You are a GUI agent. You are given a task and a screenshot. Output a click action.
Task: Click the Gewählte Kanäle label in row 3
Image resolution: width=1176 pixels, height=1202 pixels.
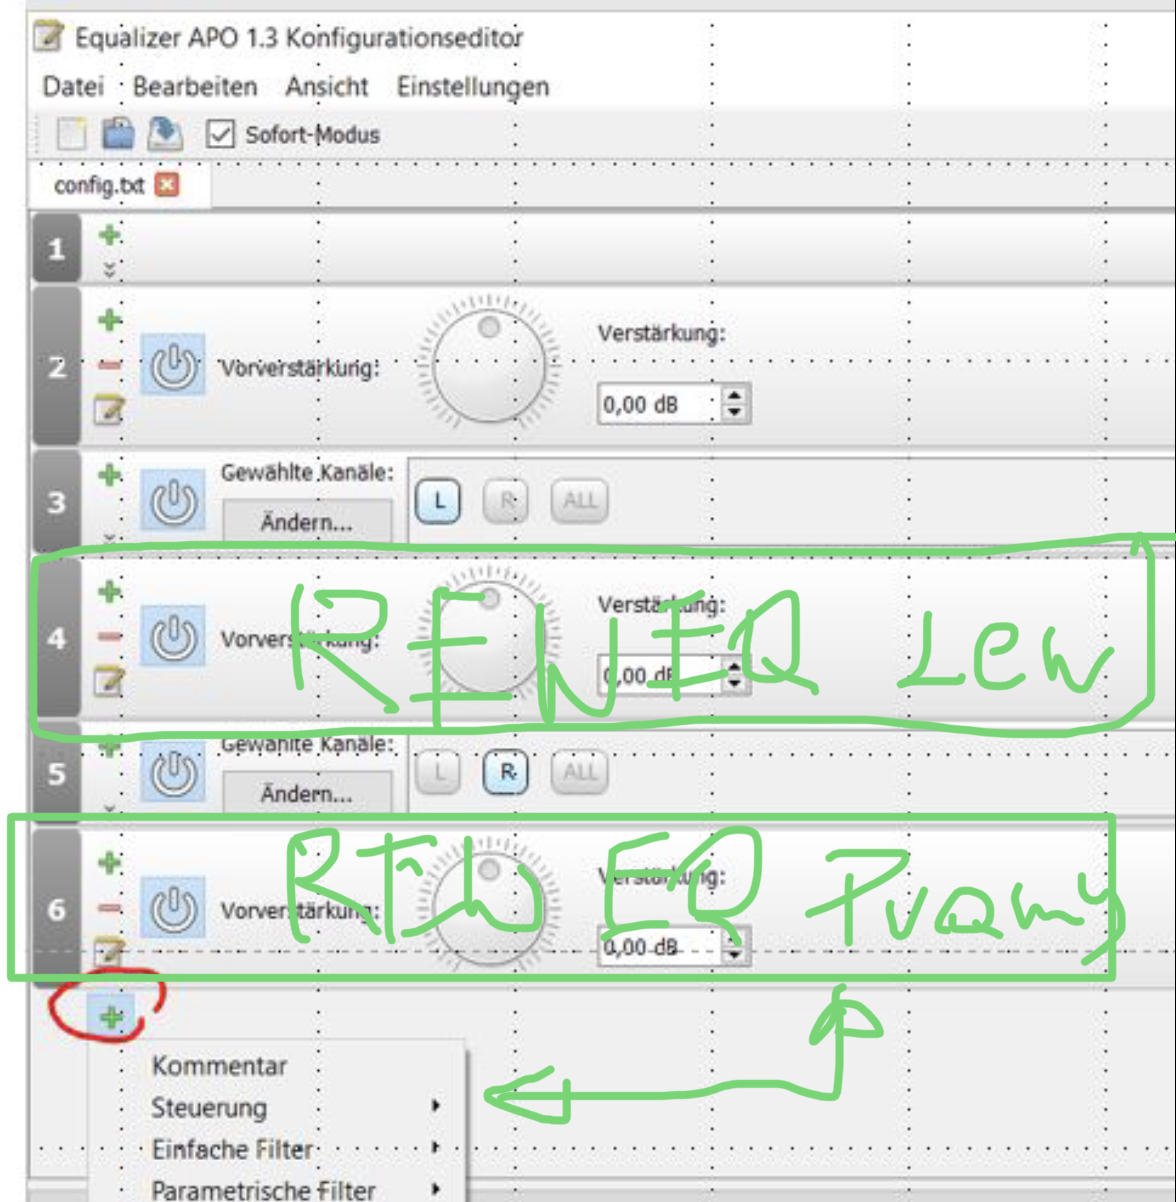pos(307,472)
